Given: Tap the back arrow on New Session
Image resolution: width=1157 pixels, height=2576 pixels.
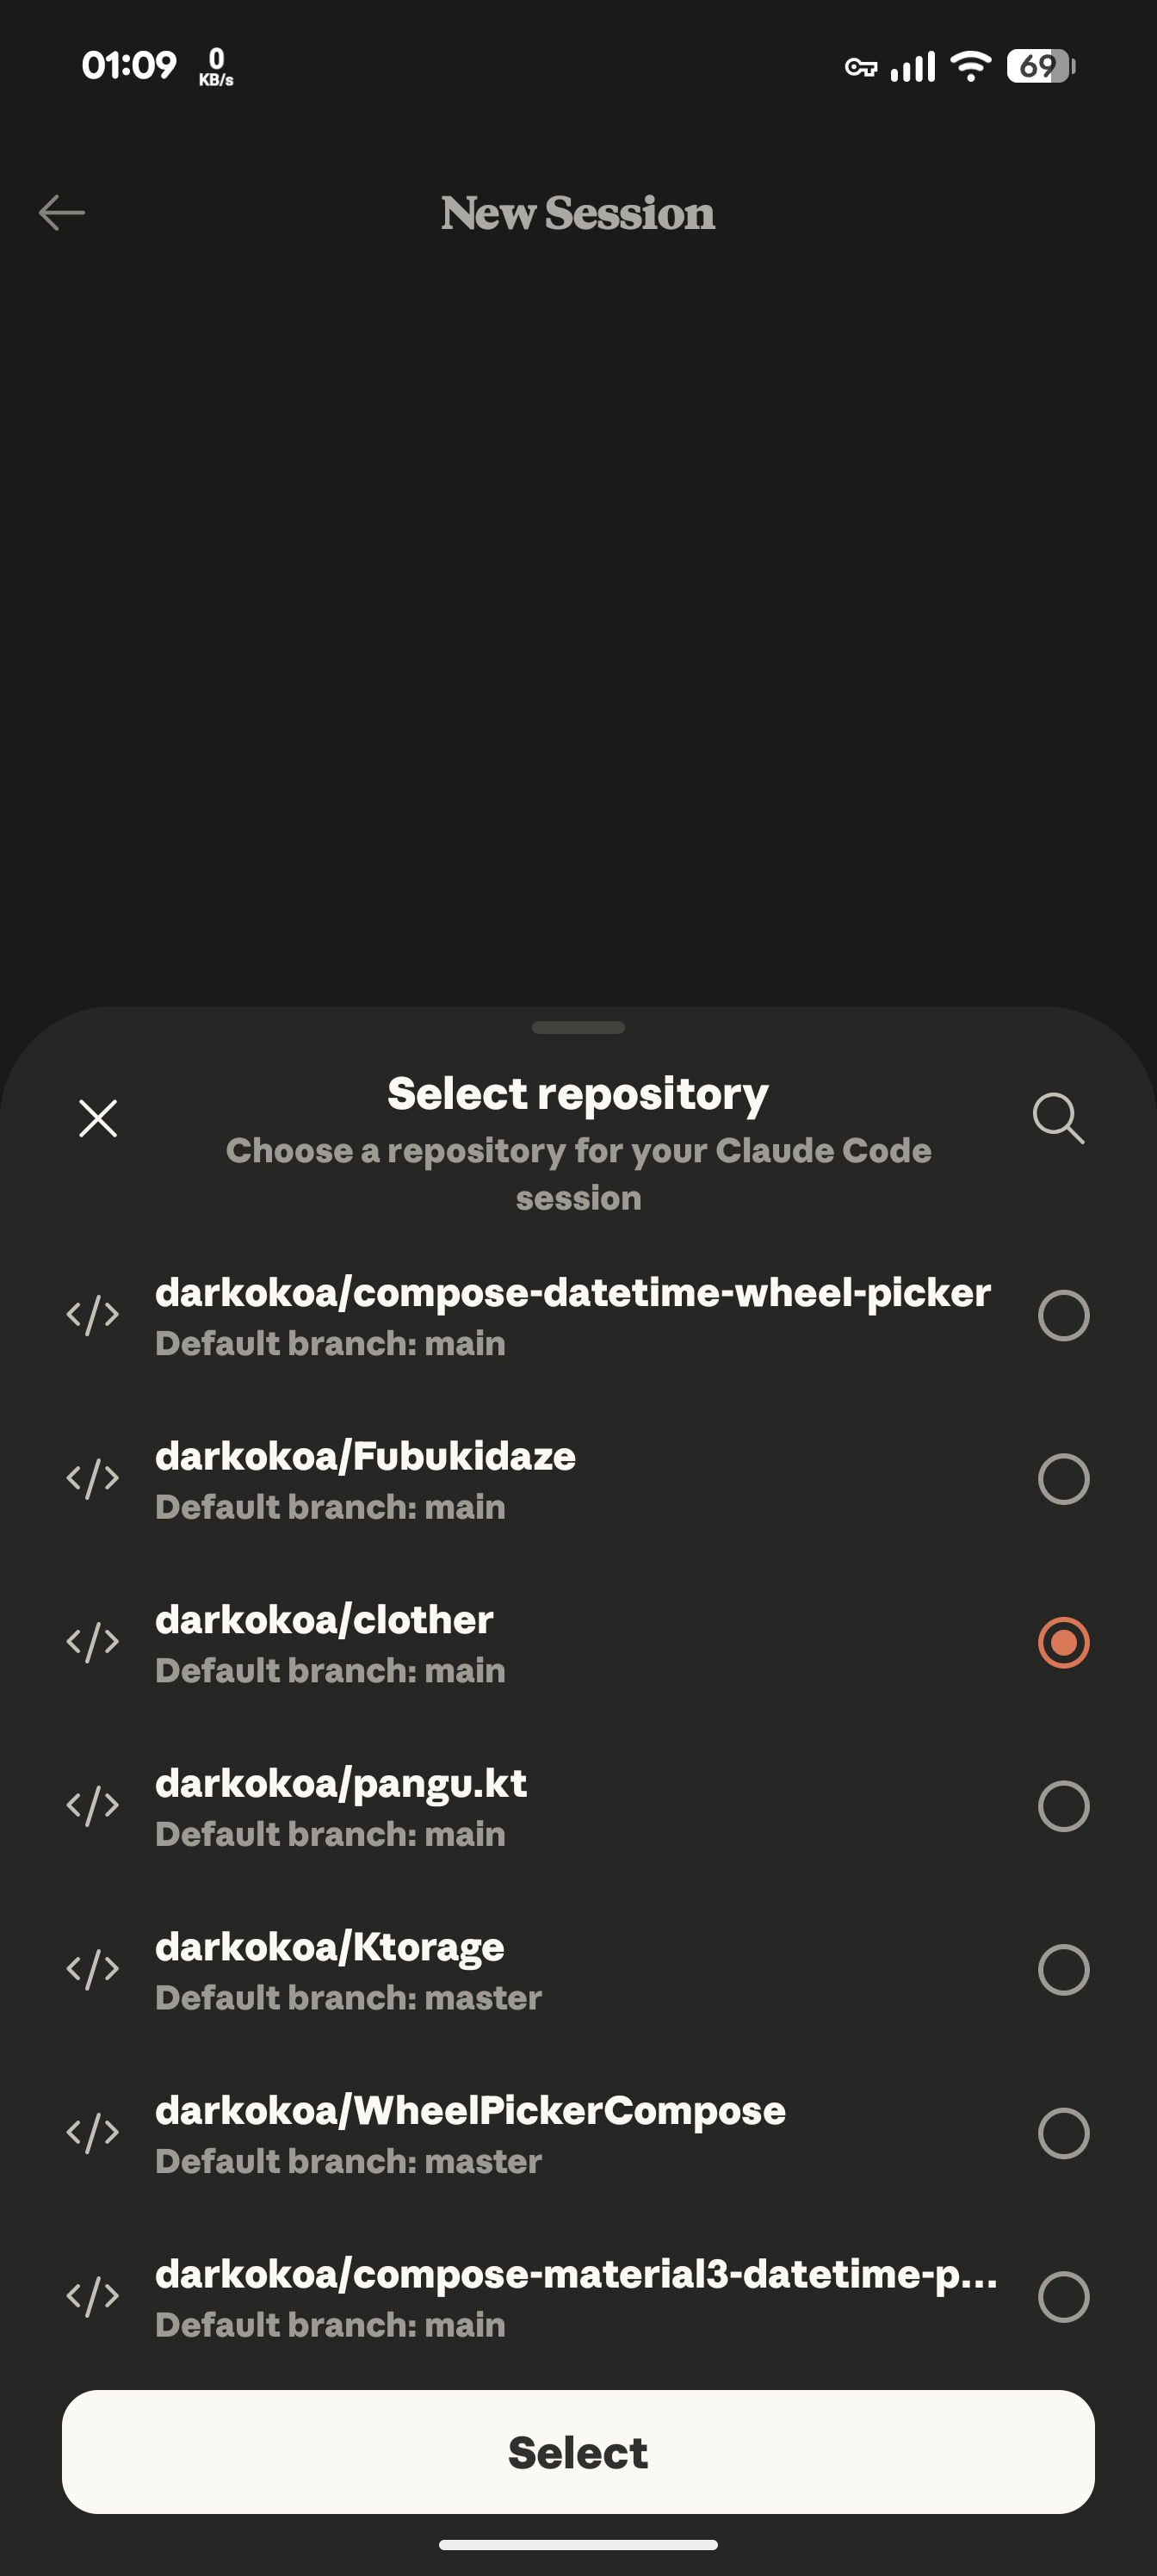Looking at the screenshot, I should pos(62,212).
